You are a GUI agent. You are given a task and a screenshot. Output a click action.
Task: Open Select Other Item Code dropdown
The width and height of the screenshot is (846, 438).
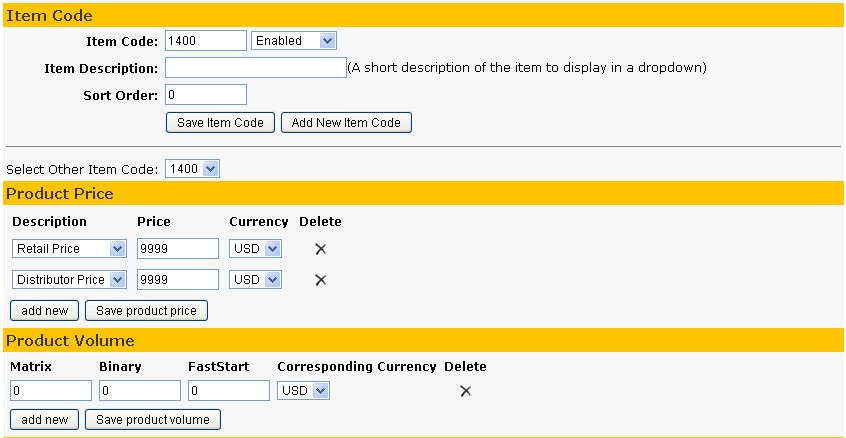pyautogui.click(x=192, y=169)
